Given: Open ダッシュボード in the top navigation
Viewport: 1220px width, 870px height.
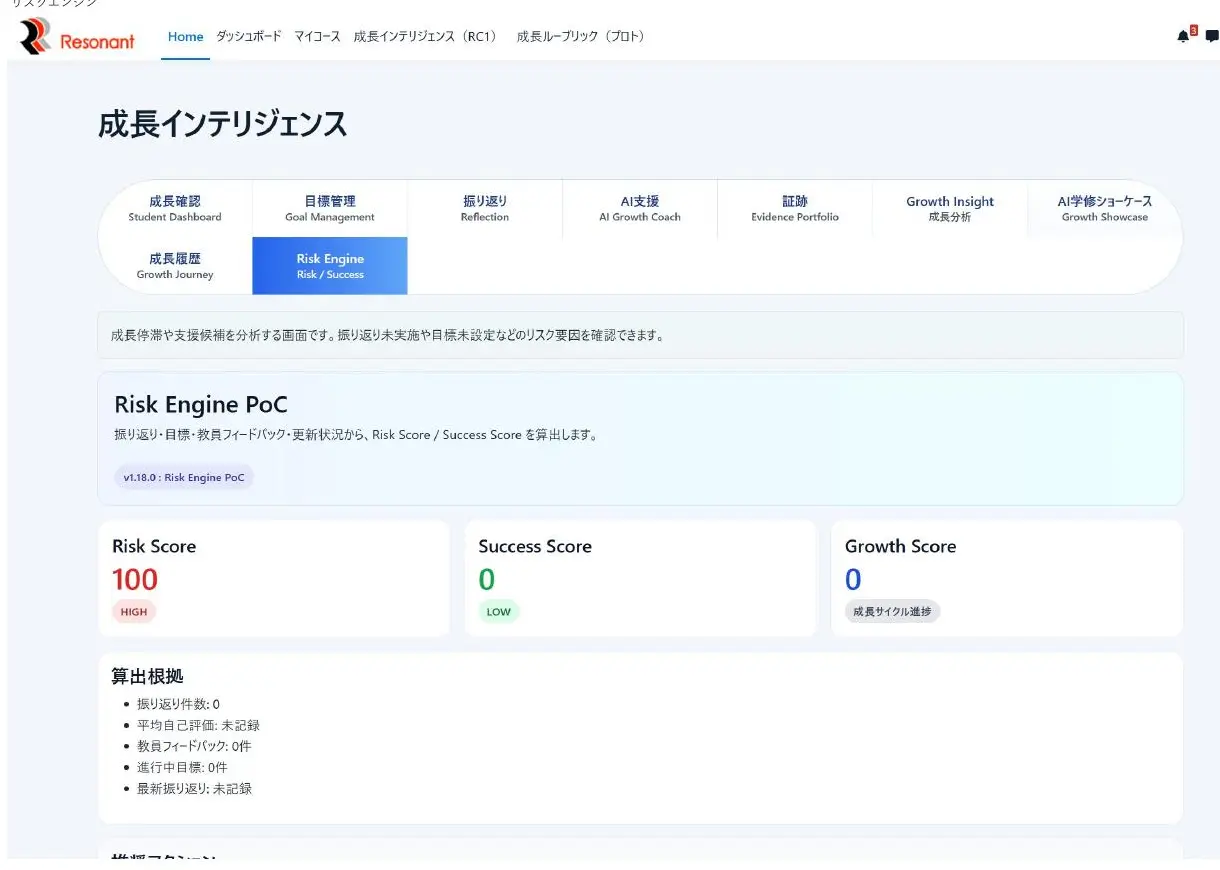Looking at the screenshot, I should (x=249, y=37).
